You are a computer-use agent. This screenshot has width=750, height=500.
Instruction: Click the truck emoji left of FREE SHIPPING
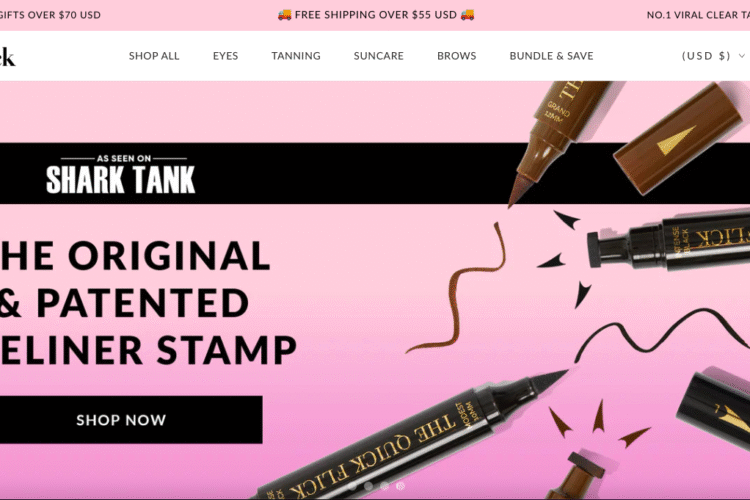(285, 15)
